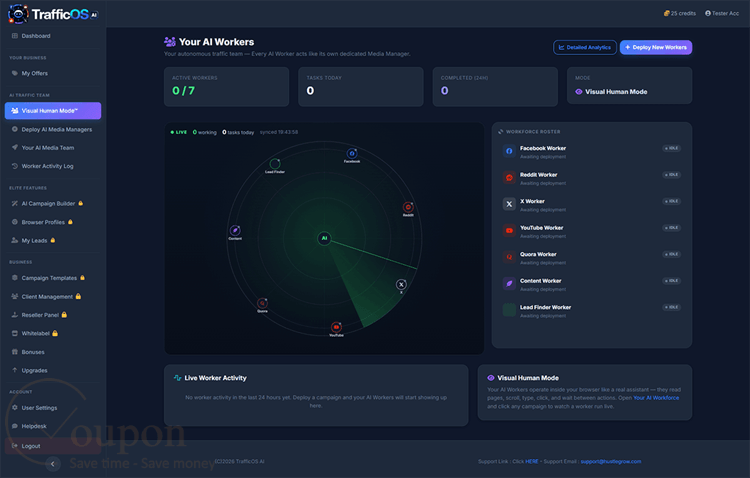Click Reddit Worker icon in roster
750x478 pixels.
coord(509,178)
